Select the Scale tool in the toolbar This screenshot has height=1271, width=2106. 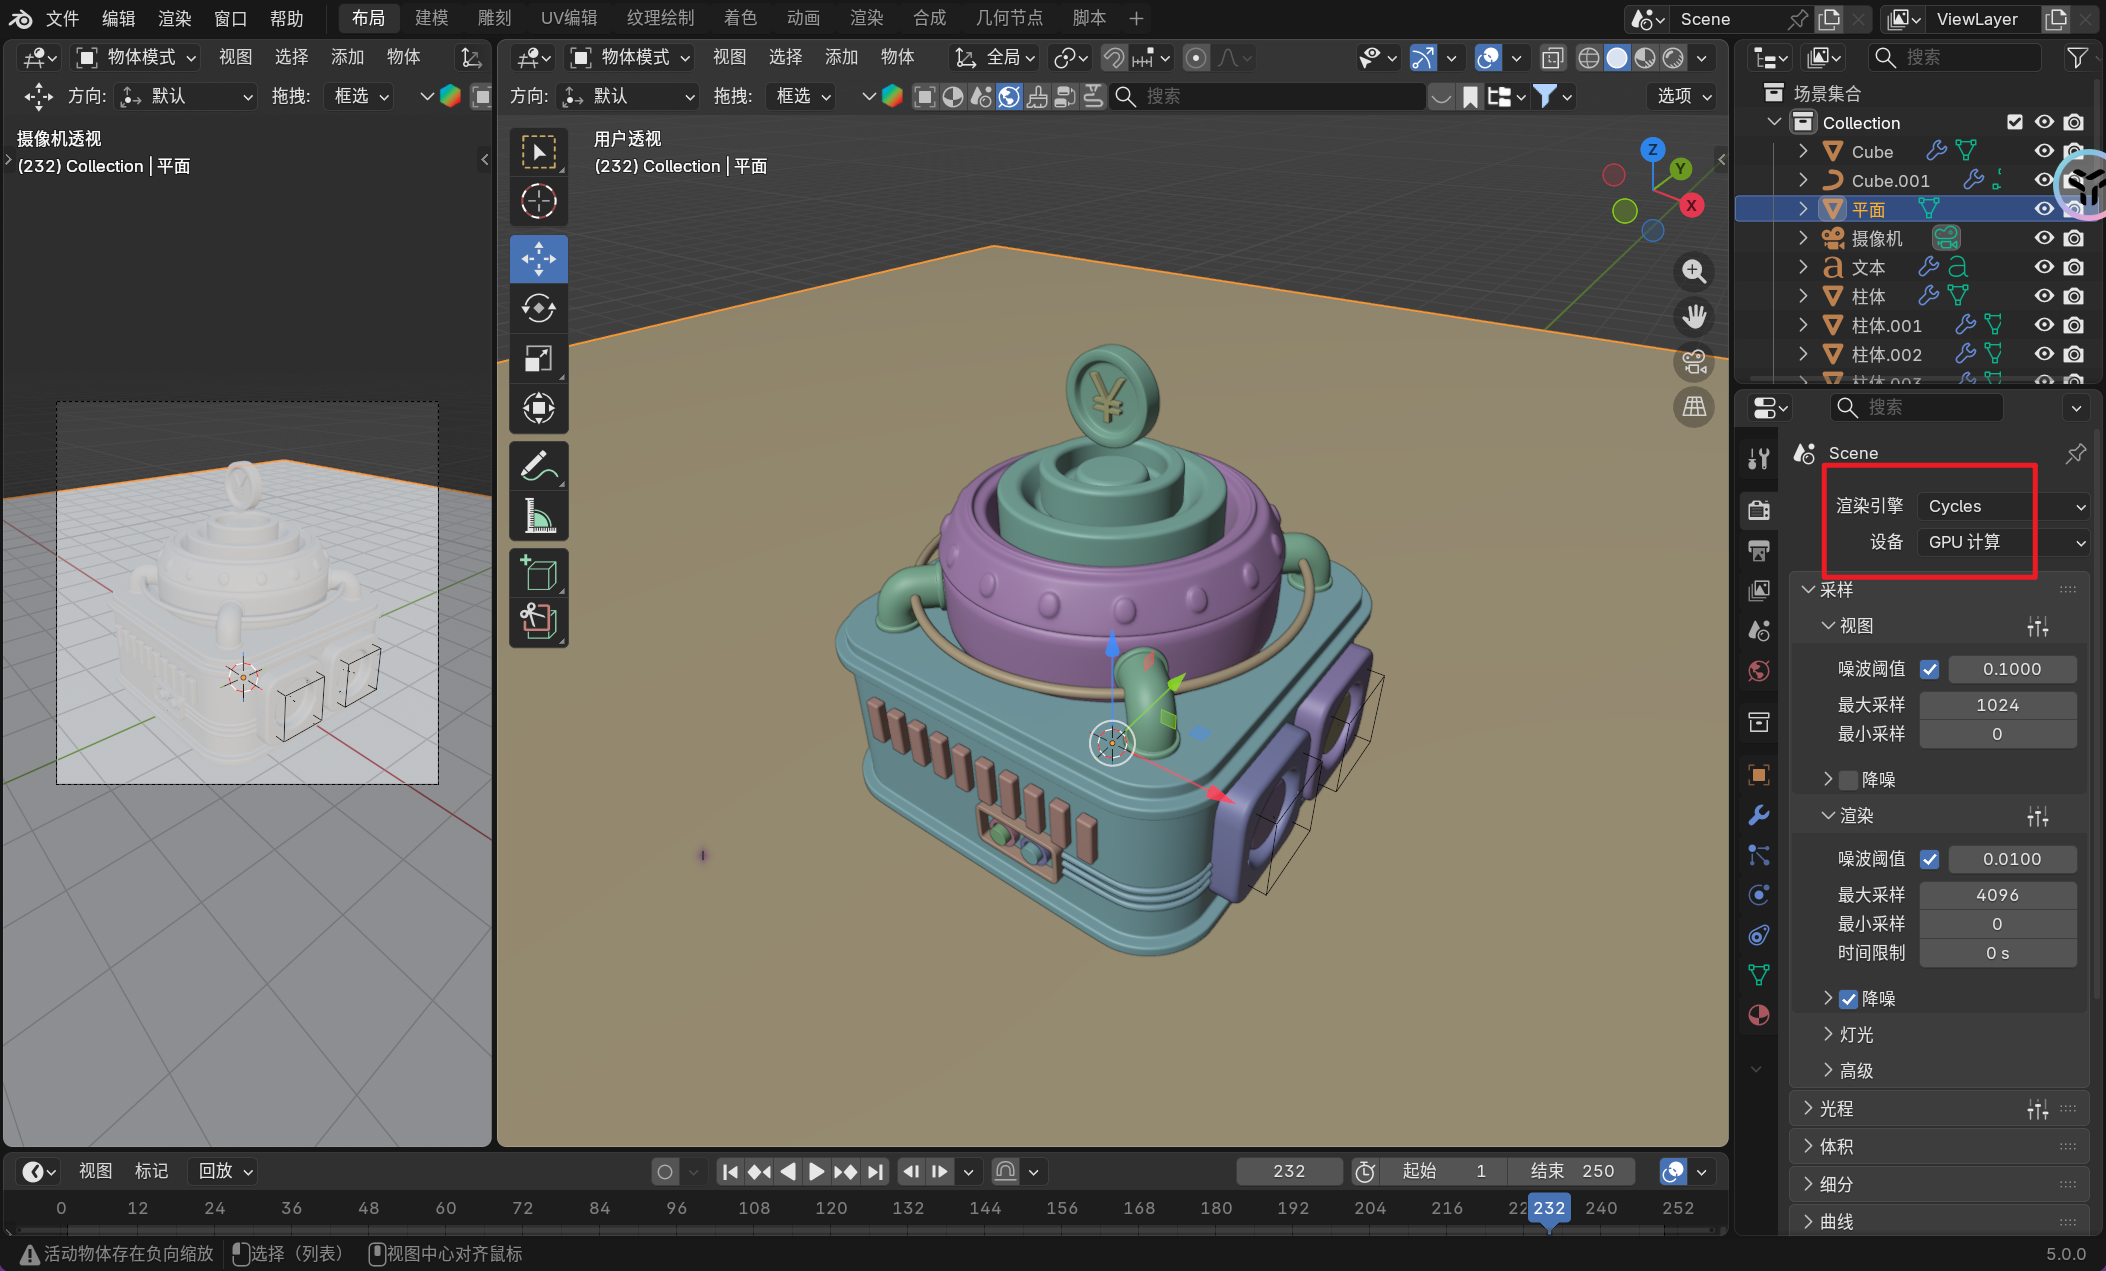coord(538,359)
